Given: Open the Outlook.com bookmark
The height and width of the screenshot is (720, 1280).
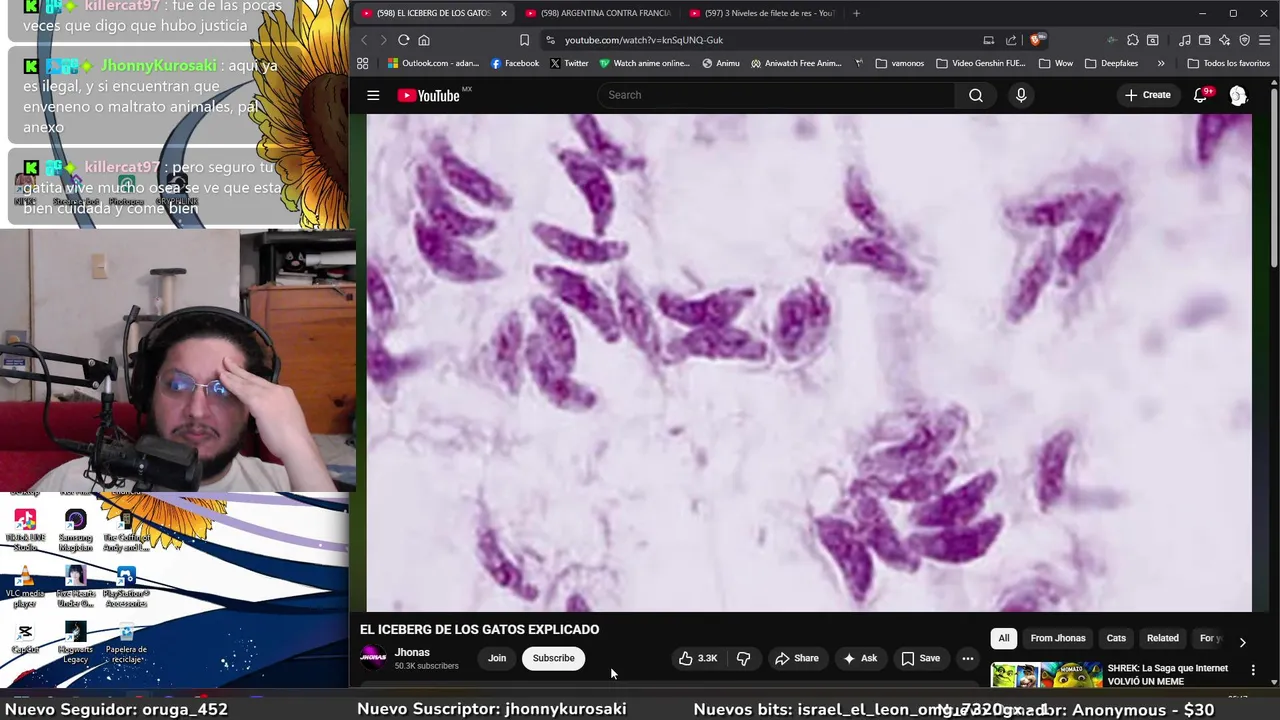Looking at the screenshot, I should [x=433, y=63].
